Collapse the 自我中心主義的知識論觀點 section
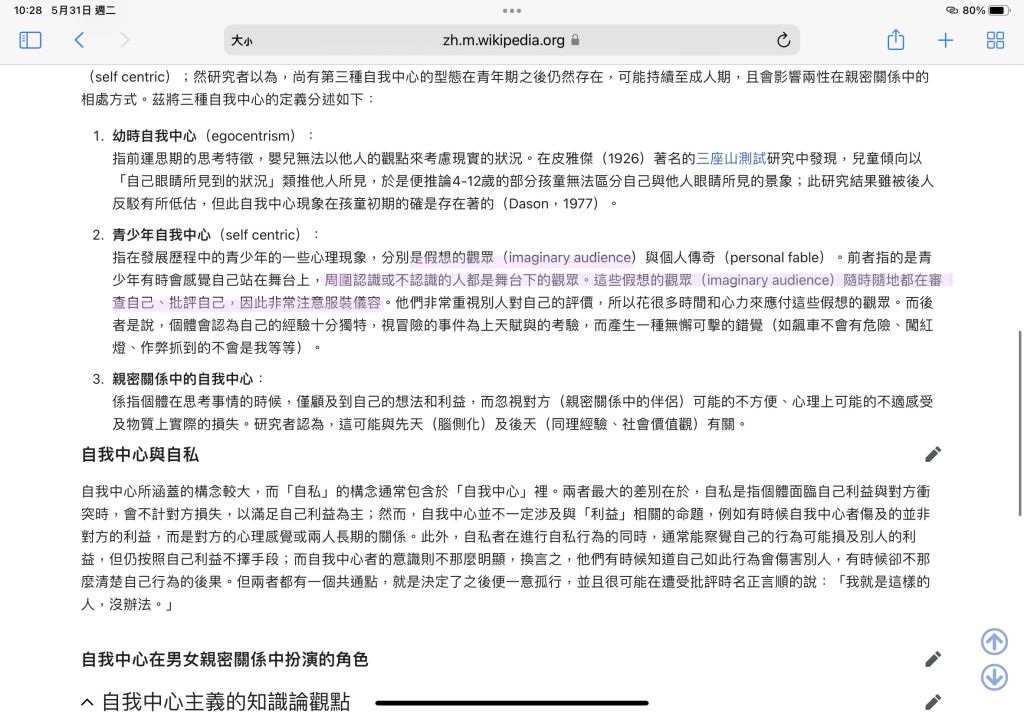The width and height of the screenshot is (1024, 712). coord(88,702)
